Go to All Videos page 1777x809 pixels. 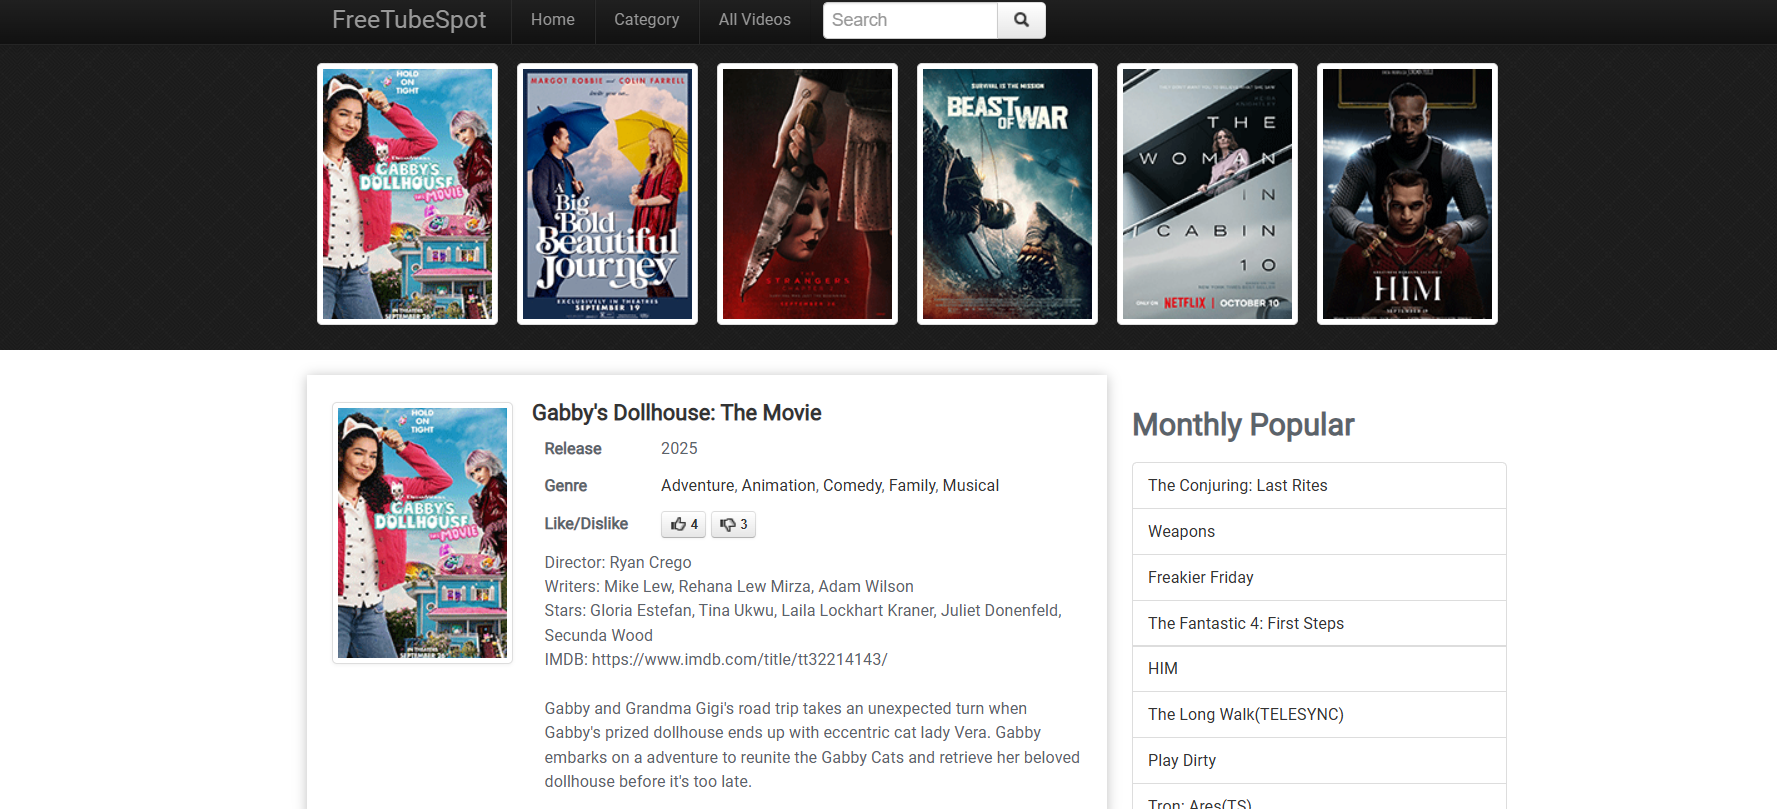tap(754, 20)
